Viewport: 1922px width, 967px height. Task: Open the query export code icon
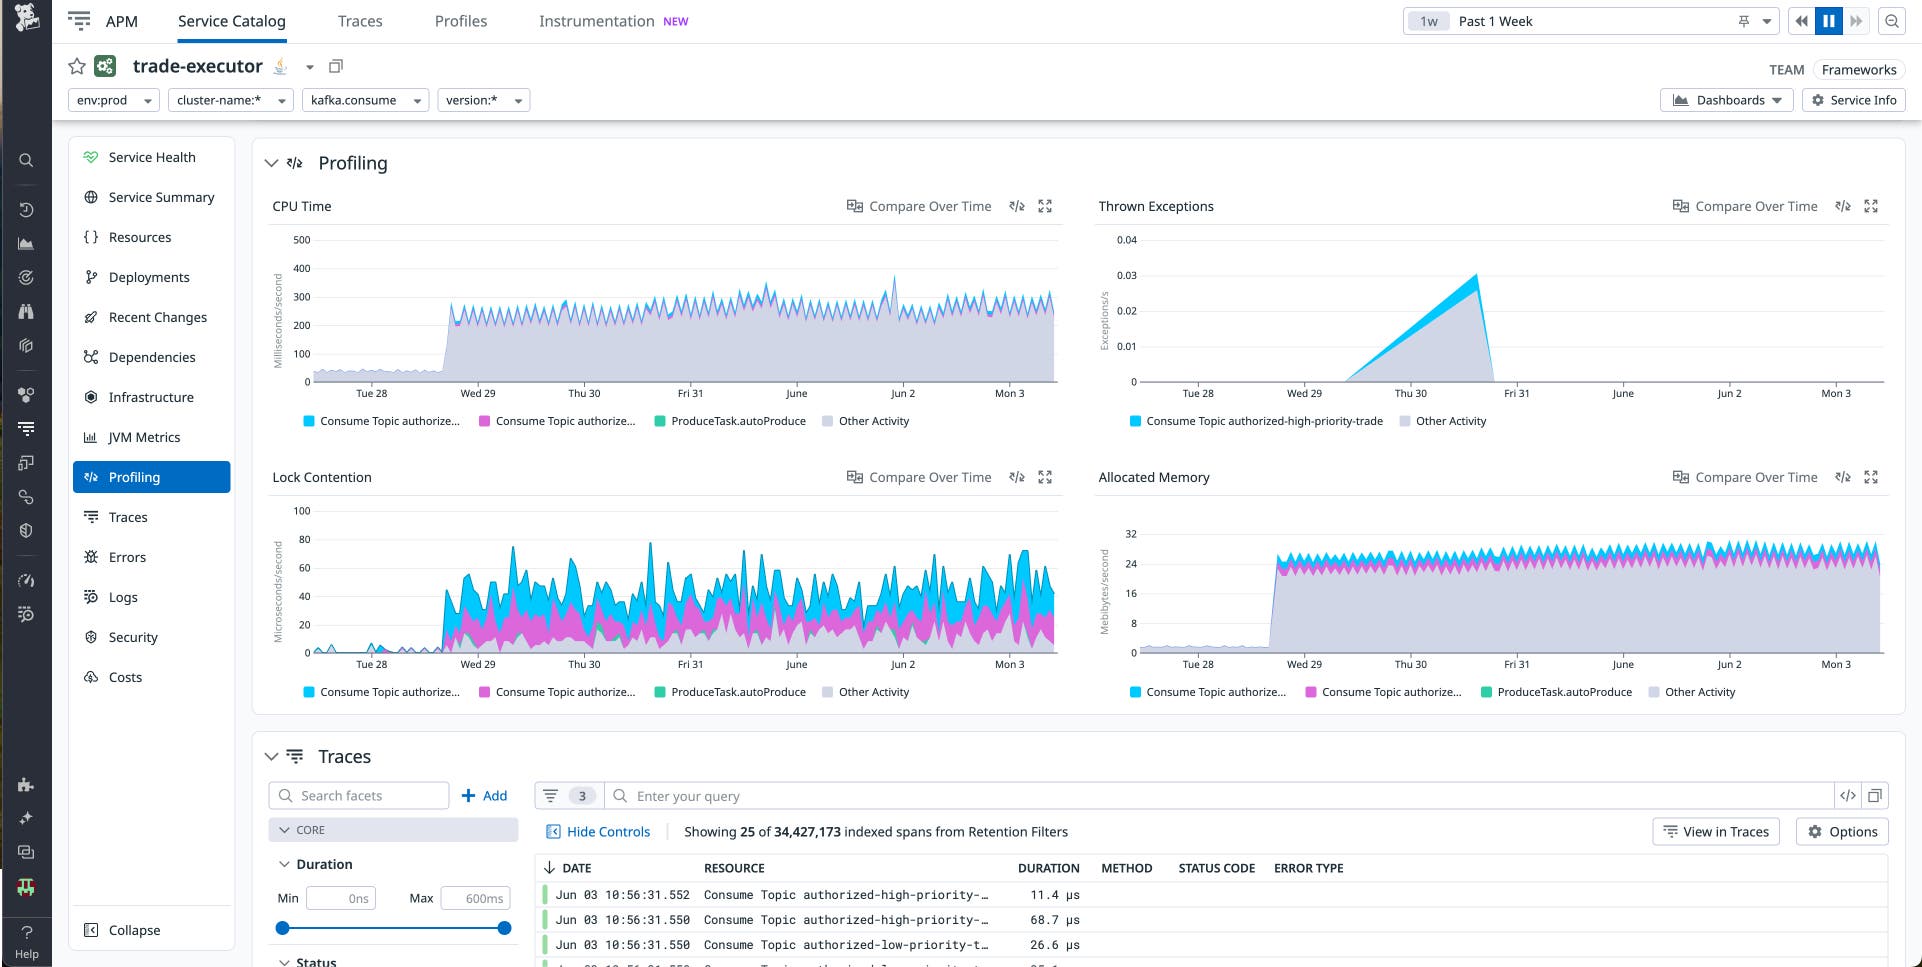tap(1848, 795)
